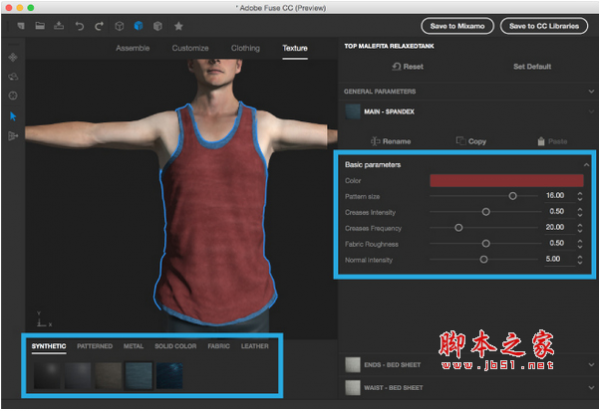Undo the last action

pyautogui.click(x=79, y=26)
